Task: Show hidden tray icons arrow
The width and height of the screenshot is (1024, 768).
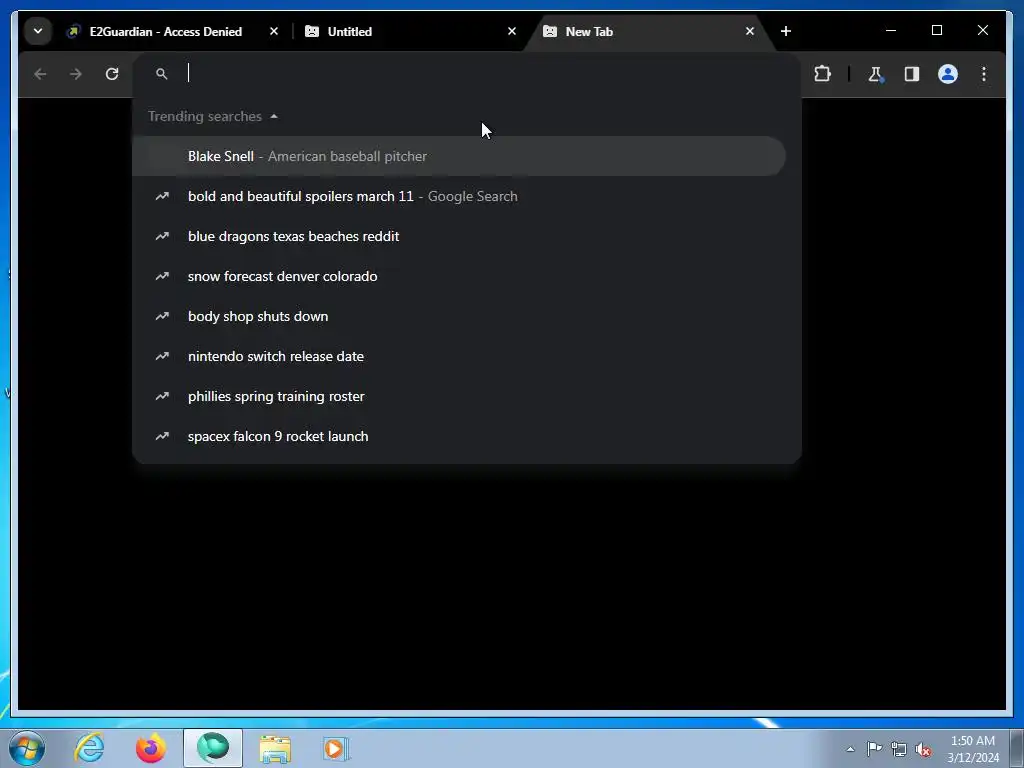Action: pyautogui.click(x=850, y=749)
